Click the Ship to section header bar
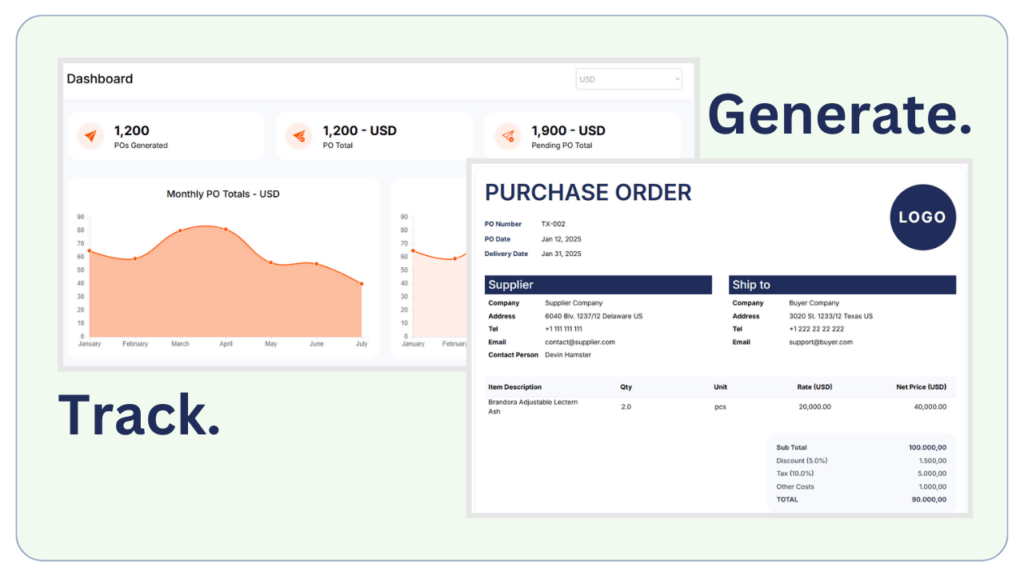This screenshot has height=576, width=1024. (842, 284)
